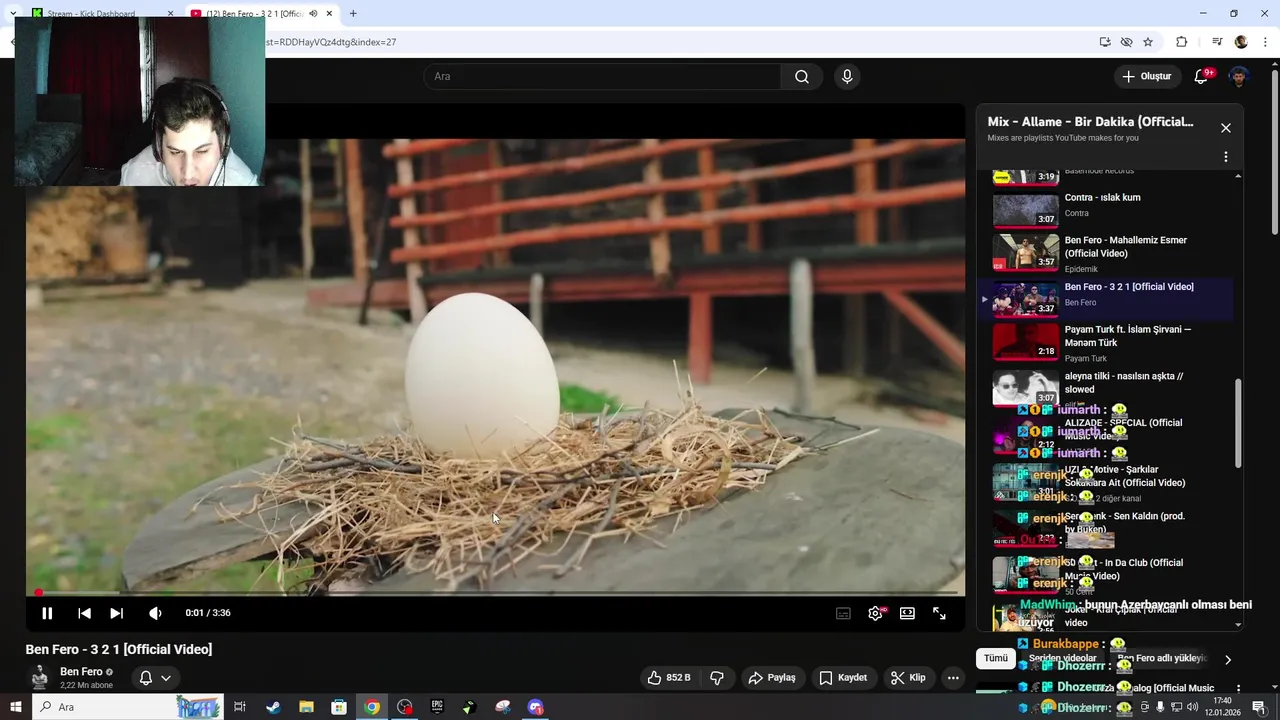Click the Windows taskbar search box

[x=128, y=707]
